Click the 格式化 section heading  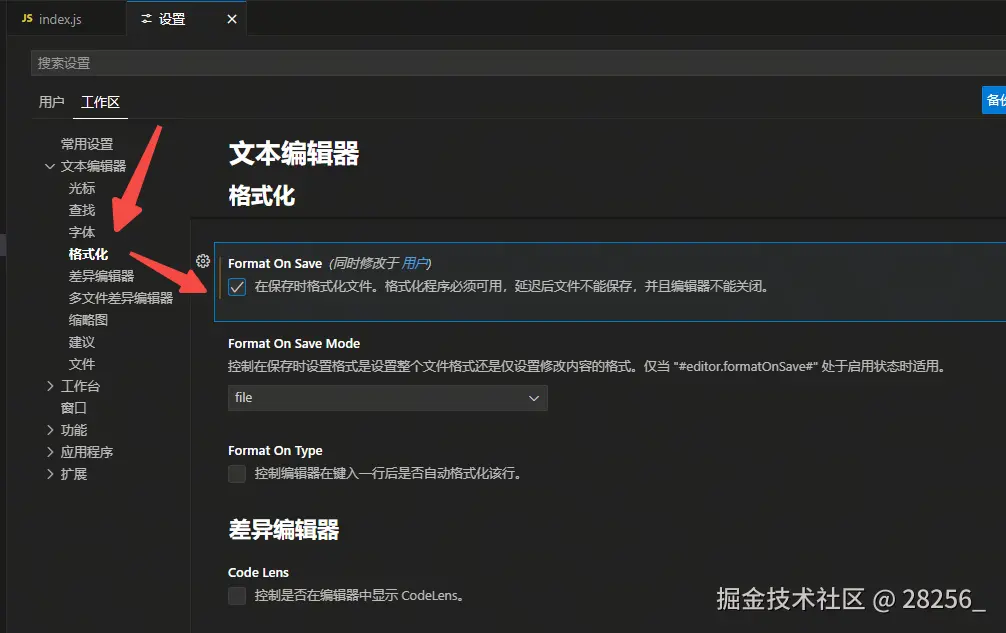[x=262, y=196]
